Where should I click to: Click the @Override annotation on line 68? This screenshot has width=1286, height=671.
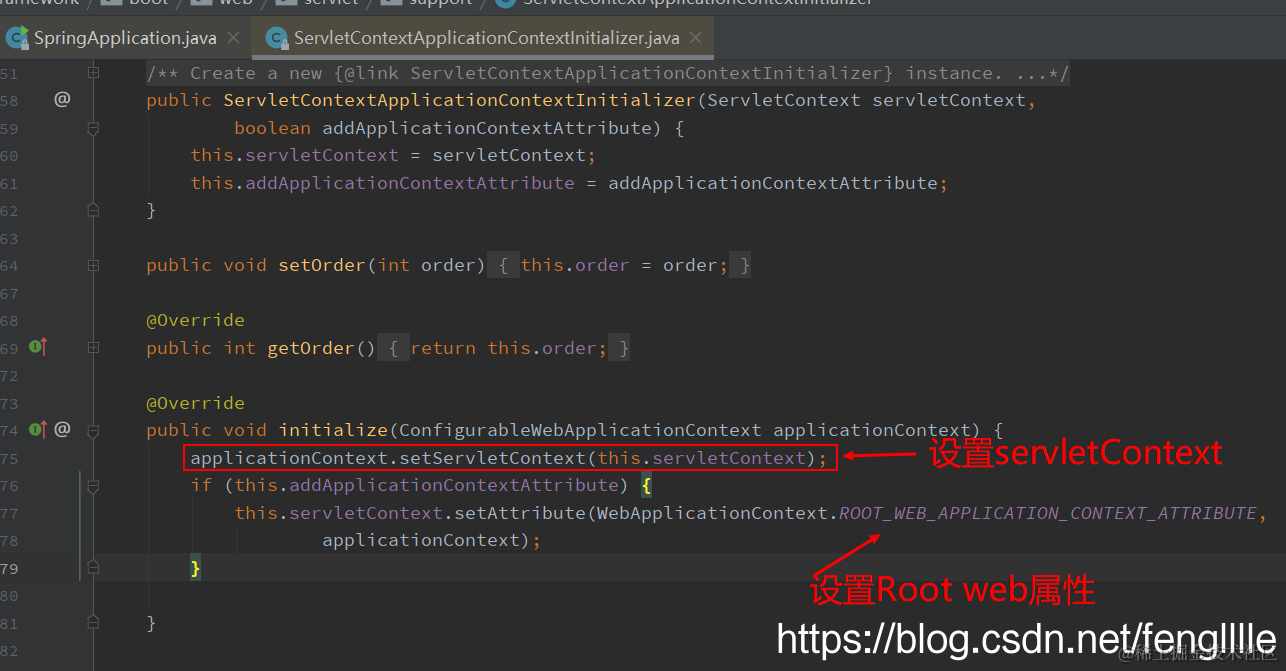click(195, 320)
